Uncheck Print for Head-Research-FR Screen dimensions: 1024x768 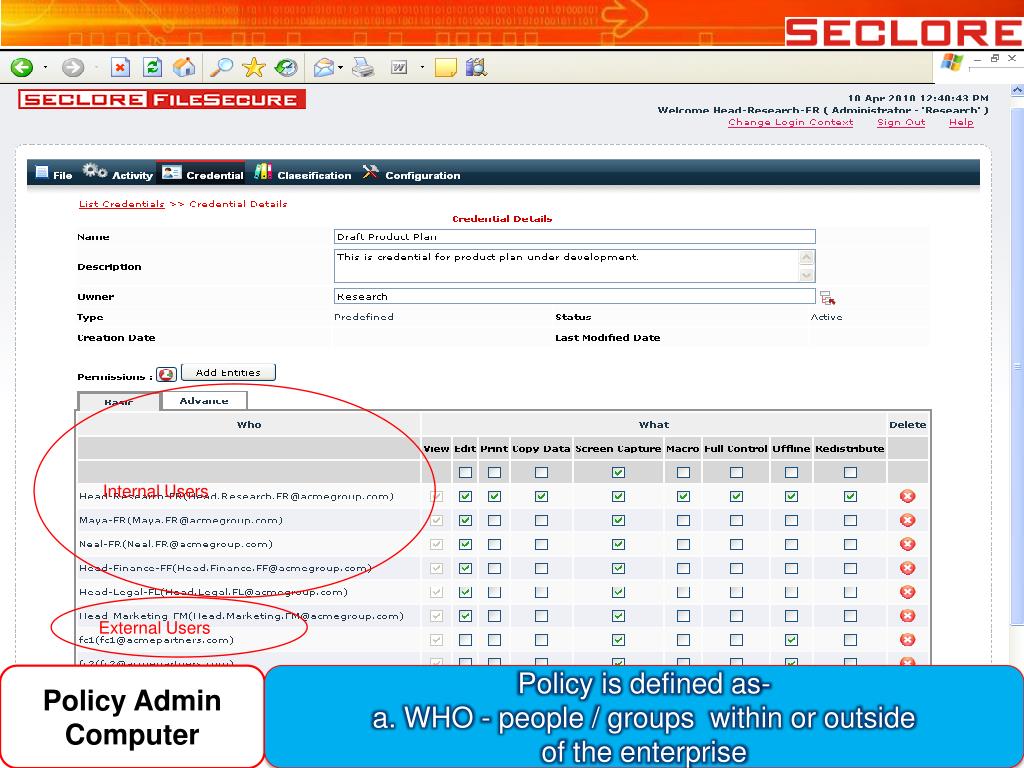(x=494, y=496)
